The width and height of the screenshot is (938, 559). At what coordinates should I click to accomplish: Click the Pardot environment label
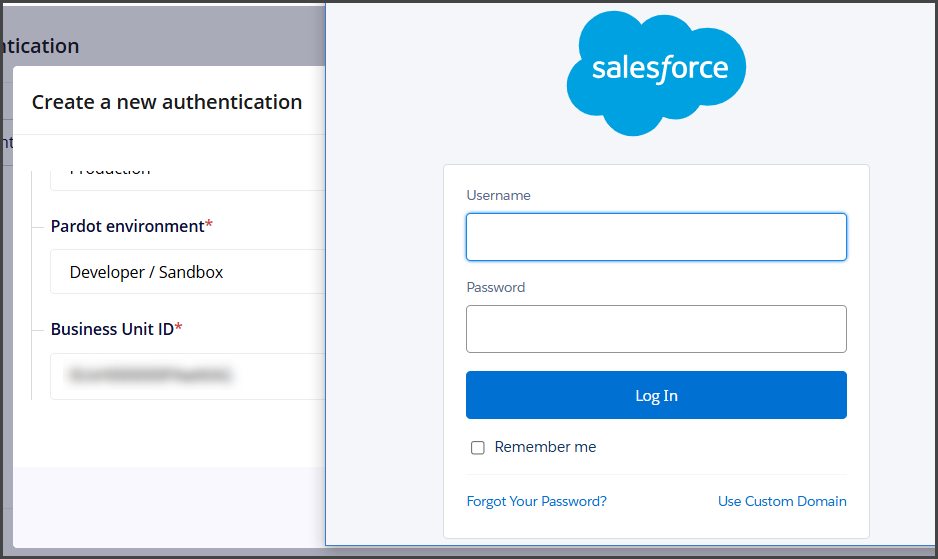tap(127, 226)
